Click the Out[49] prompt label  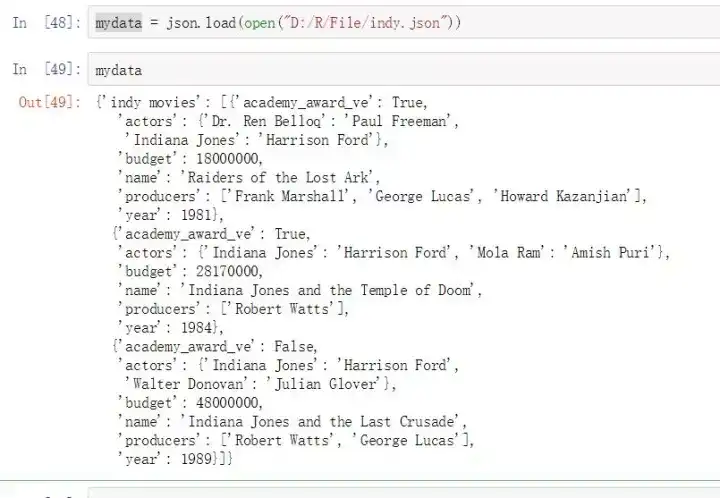(x=50, y=102)
